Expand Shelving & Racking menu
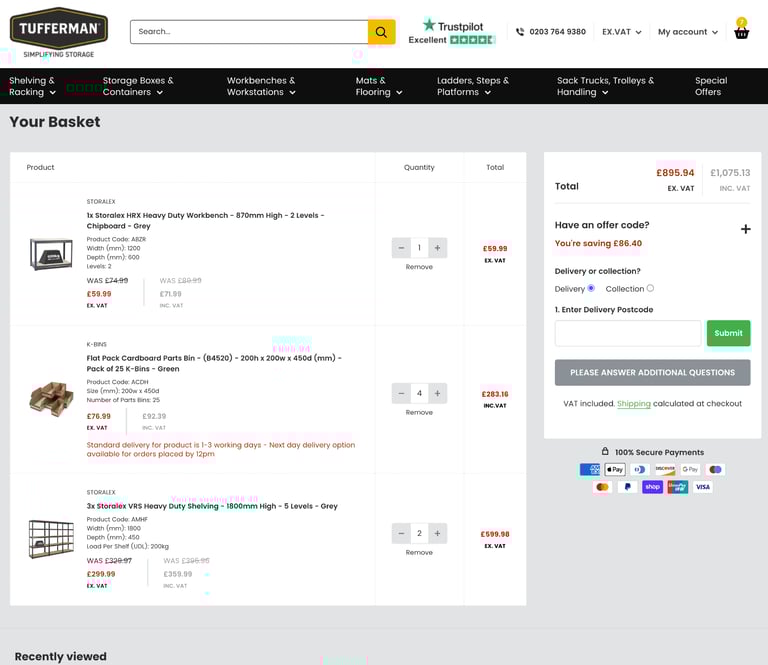The height and width of the screenshot is (665, 768). click(x=32, y=86)
